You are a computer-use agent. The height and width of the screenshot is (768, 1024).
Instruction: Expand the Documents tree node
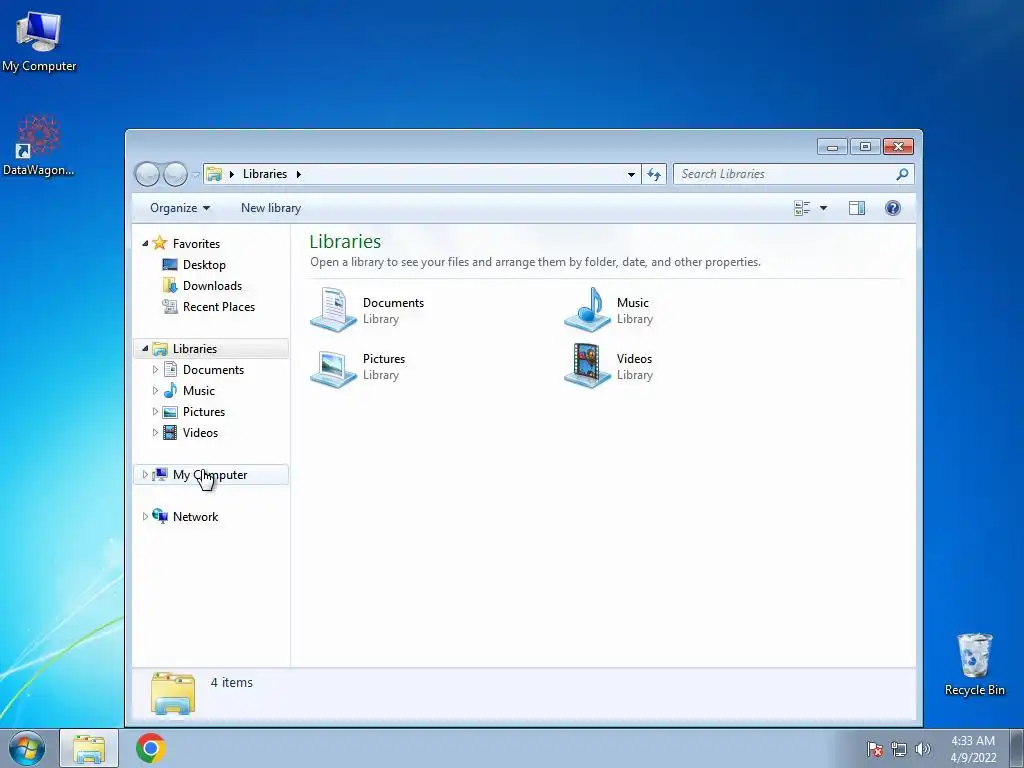pos(155,370)
